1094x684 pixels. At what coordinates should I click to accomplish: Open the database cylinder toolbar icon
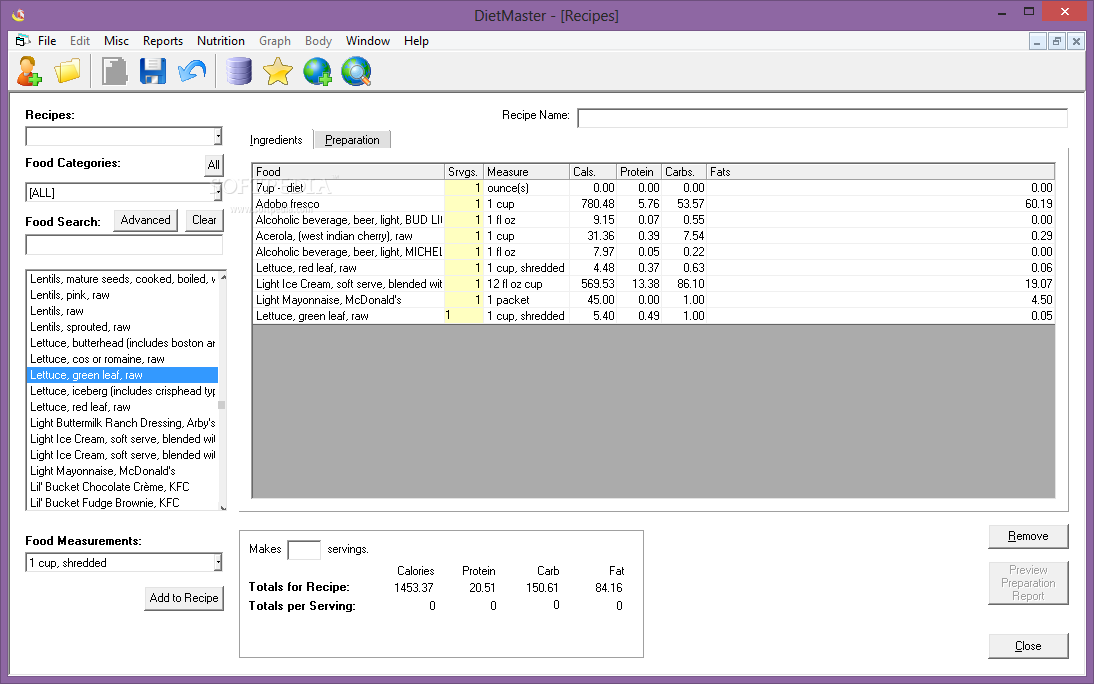pos(239,71)
